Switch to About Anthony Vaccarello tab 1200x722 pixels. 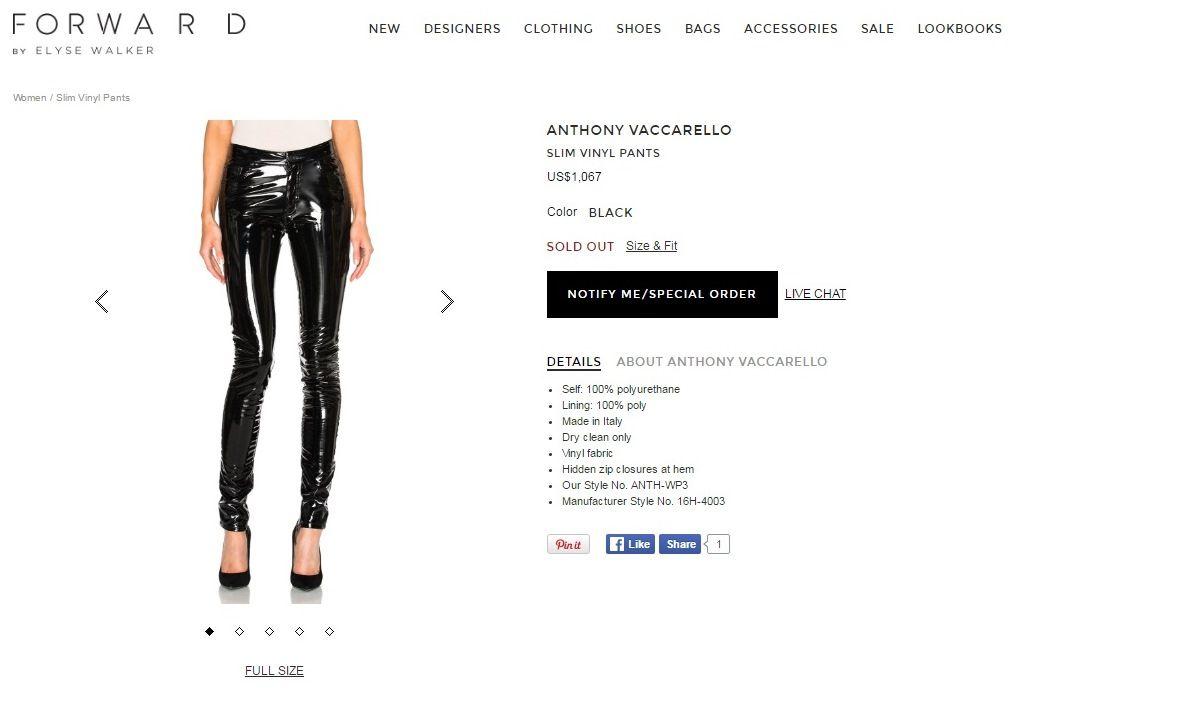[722, 361]
